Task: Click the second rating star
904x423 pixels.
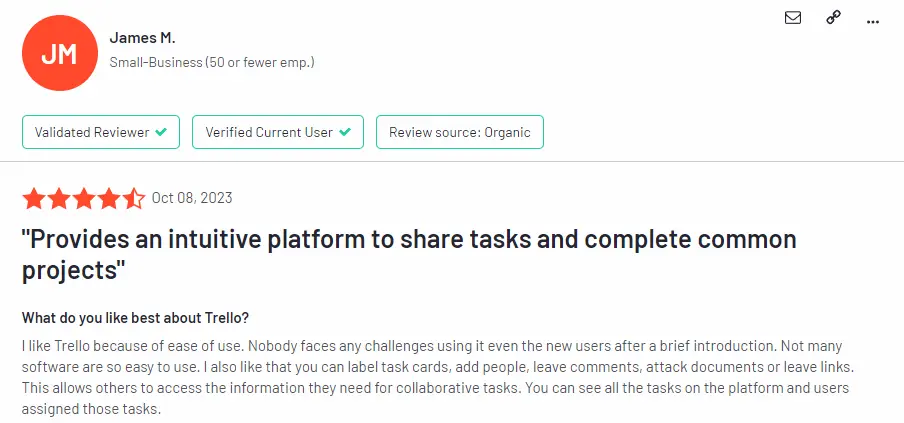Action: [x=58, y=198]
